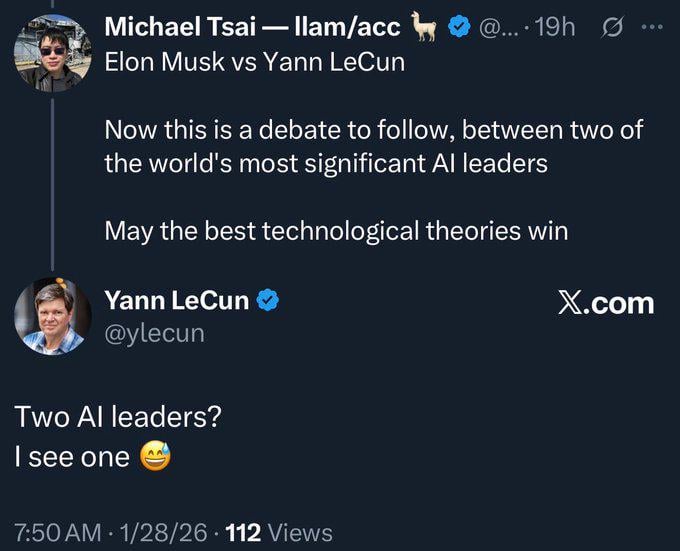Click the llama emoji beside llam/acc
Viewport: 680px width, 551px height.
[428, 27]
